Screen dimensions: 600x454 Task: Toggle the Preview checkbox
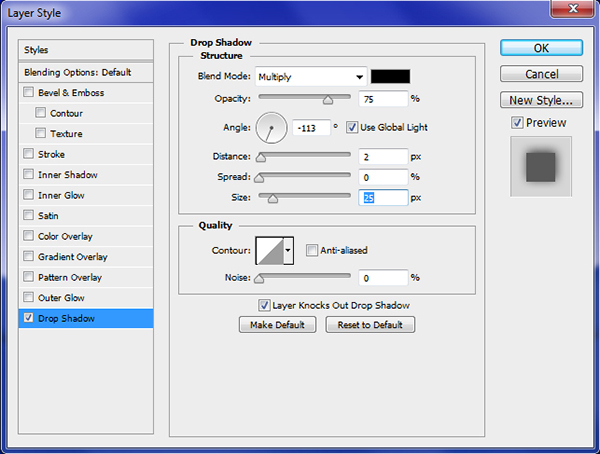(516, 123)
